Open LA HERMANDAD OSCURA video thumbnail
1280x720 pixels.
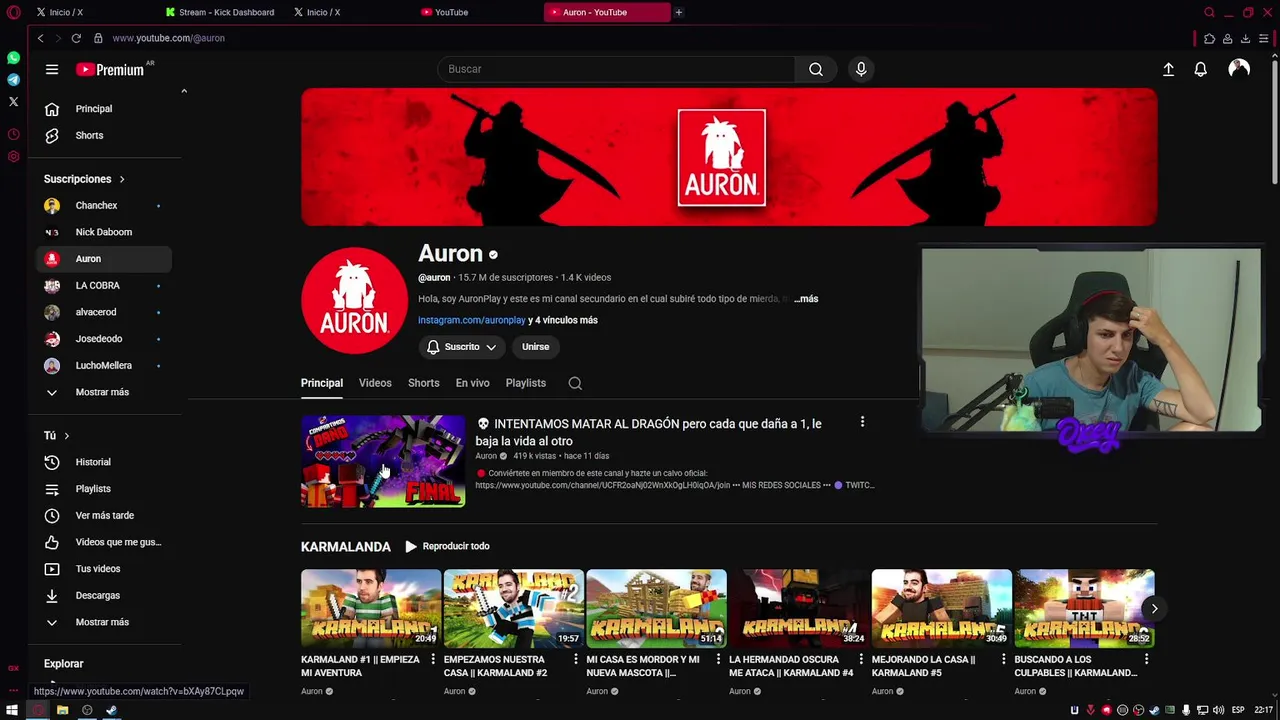coord(799,608)
